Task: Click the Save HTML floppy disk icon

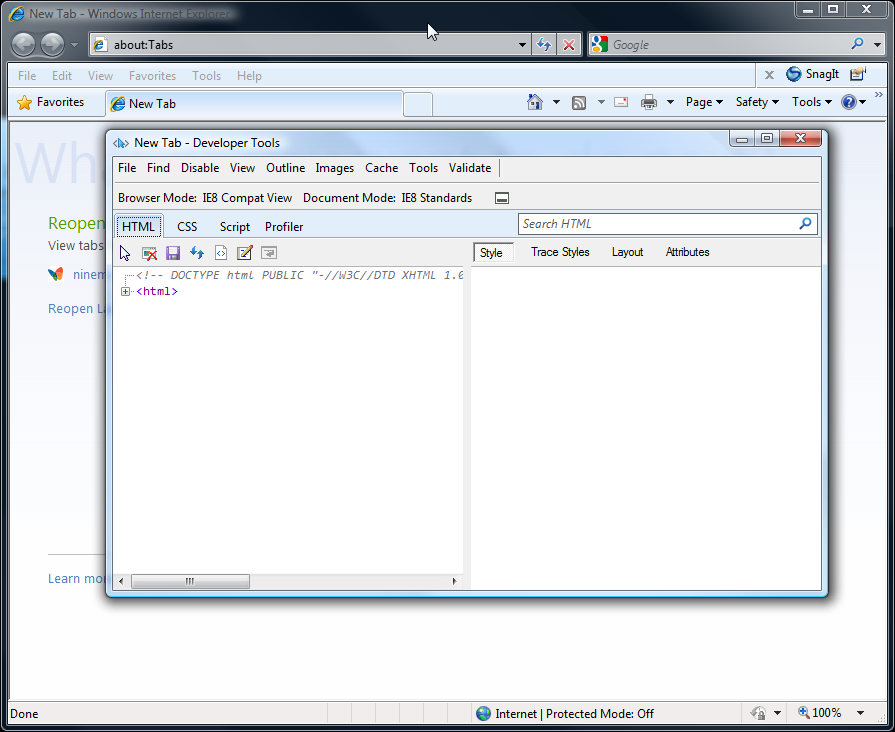Action: pos(173,253)
